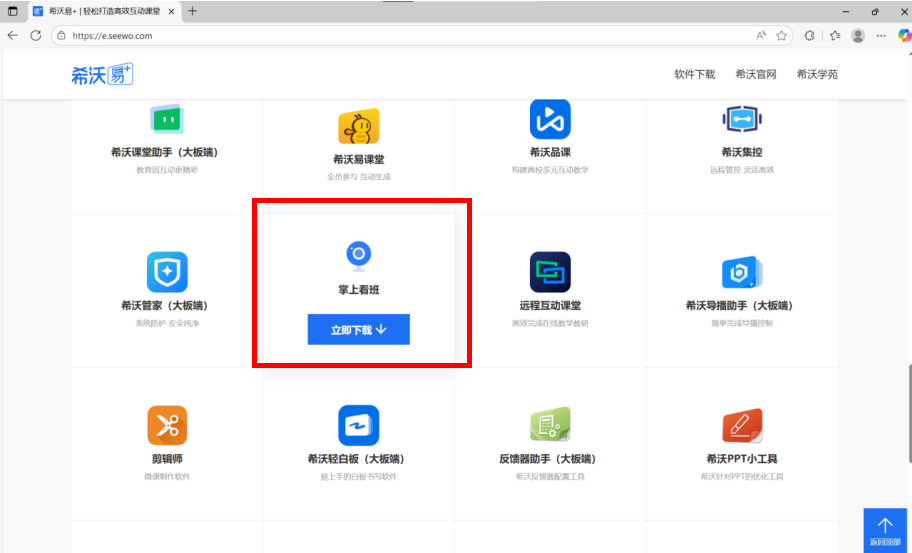This screenshot has width=912, height=553.
Task: Select the 希沃管家 shield icon
Action: [x=167, y=272]
